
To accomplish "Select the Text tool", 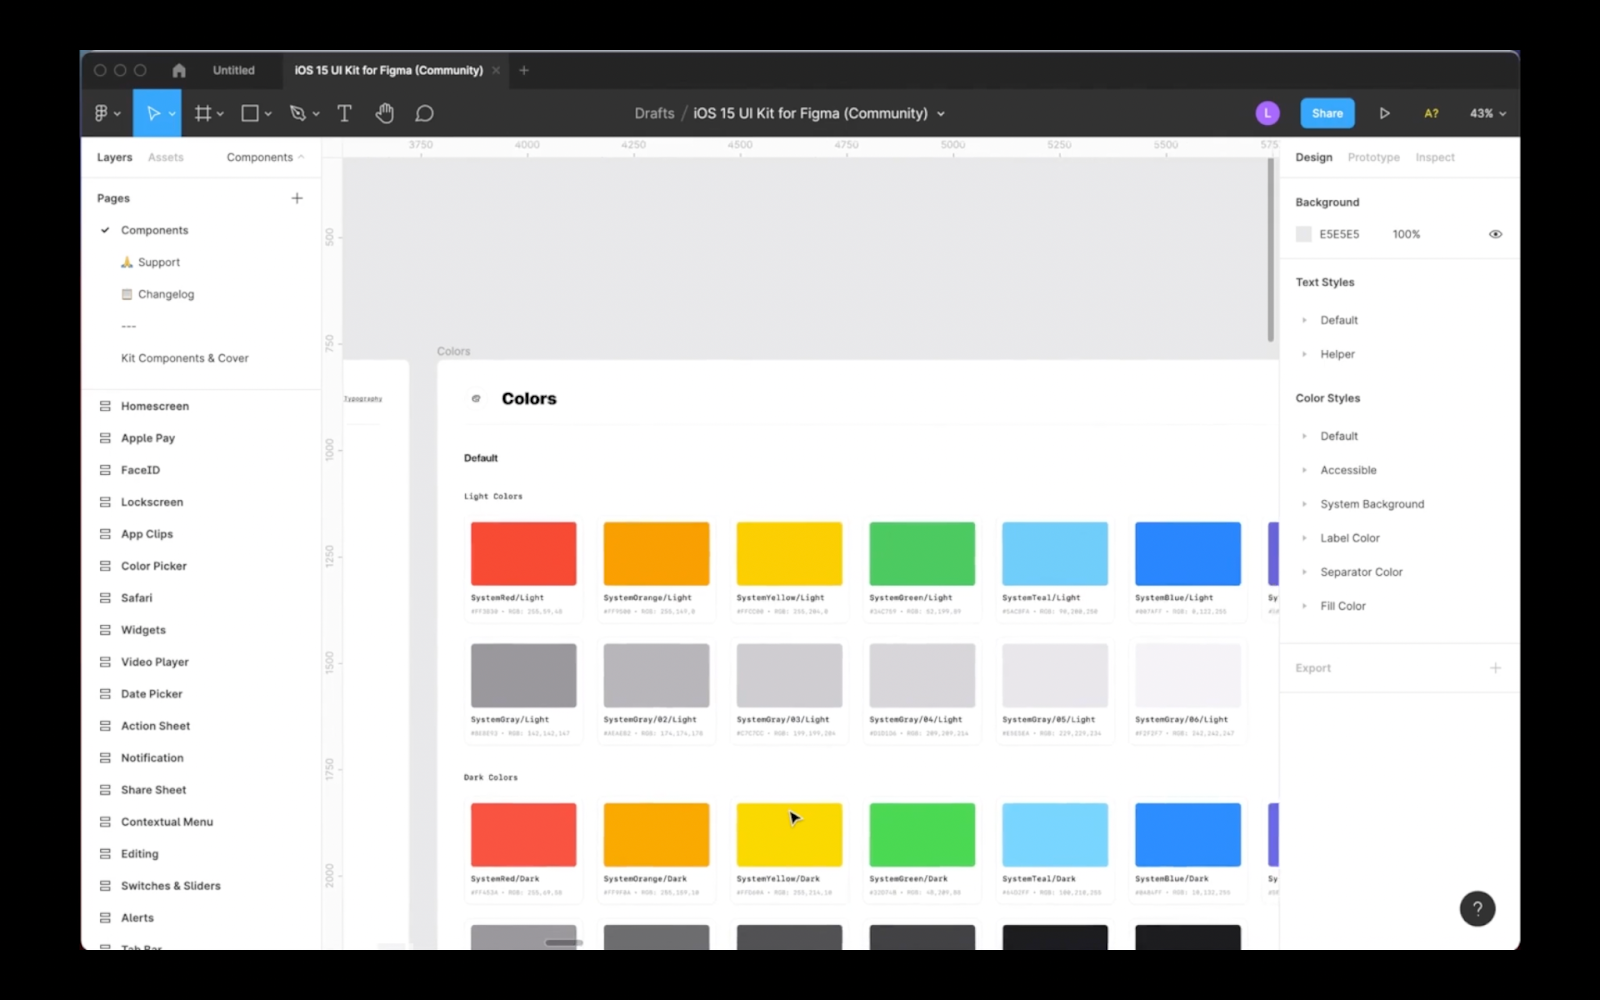I will coord(344,113).
